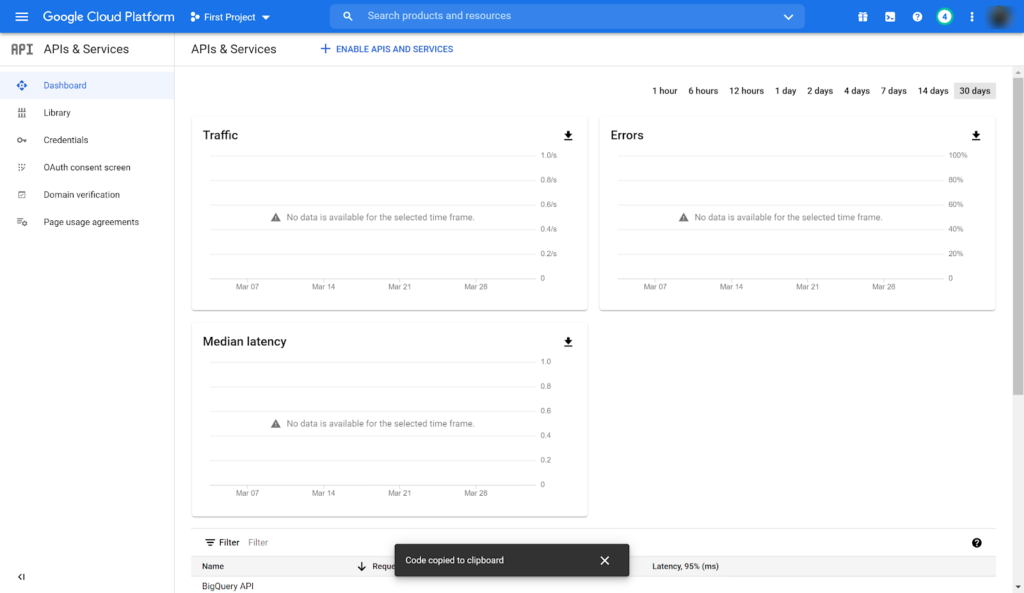The width and height of the screenshot is (1024, 593).
Task: Click the page vertical scrollbar thumb
Action: (1018, 235)
